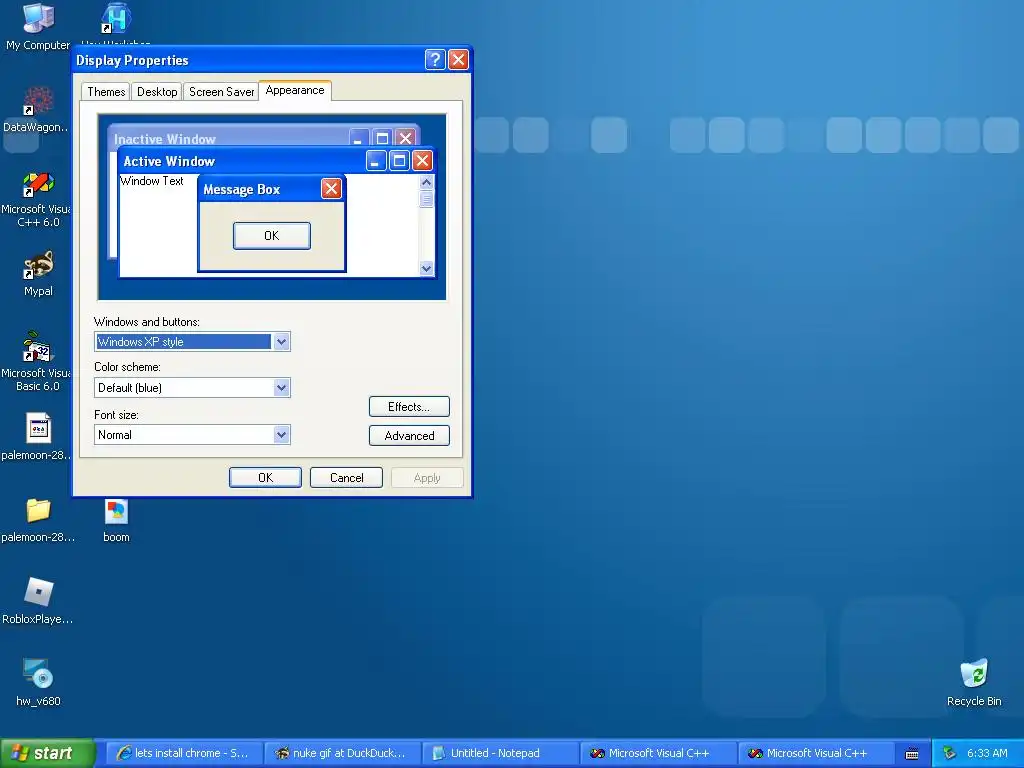Open the Start menu
The height and width of the screenshot is (768, 1024).
coord(47,753)
